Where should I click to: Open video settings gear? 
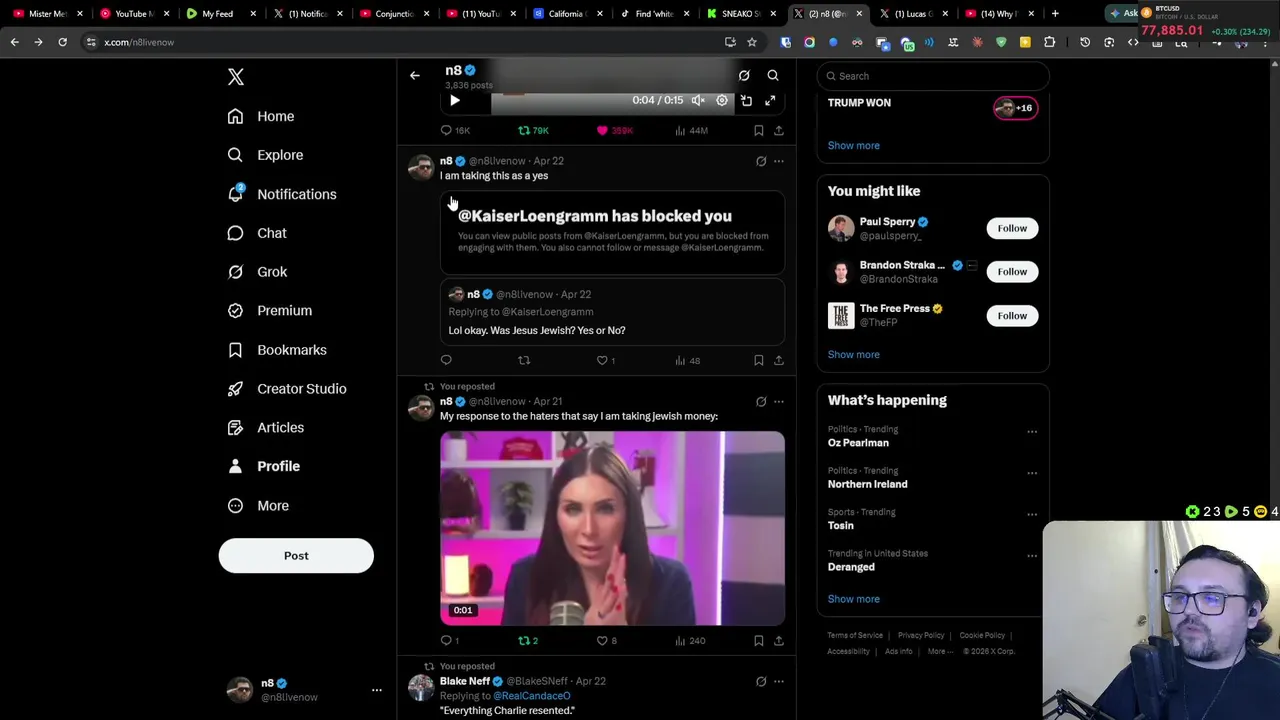(x=722, y=100)
